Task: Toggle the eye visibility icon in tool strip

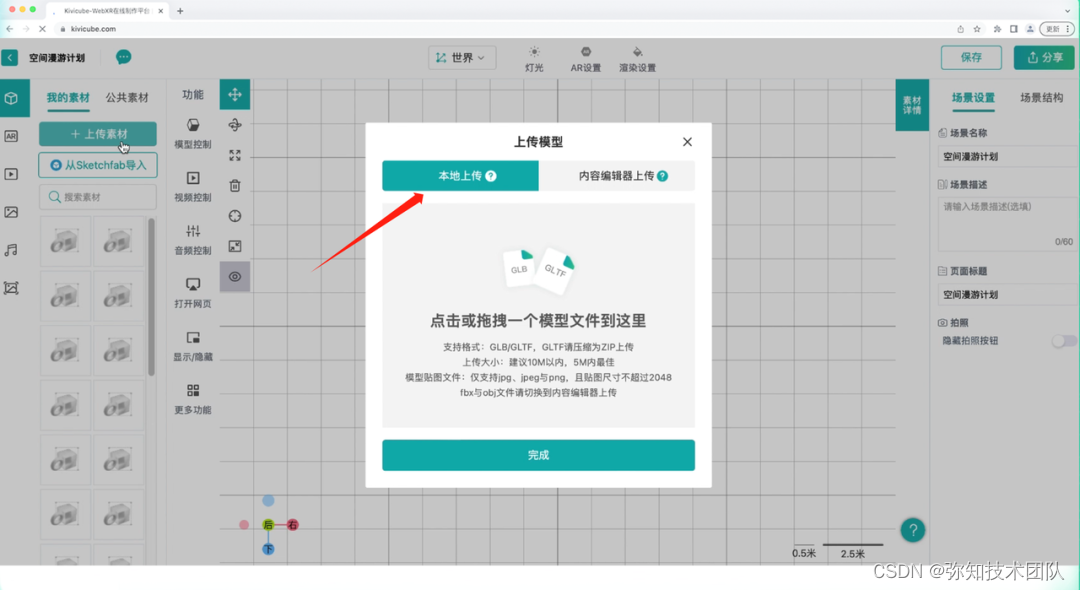Action: click(x=235, y=275)
